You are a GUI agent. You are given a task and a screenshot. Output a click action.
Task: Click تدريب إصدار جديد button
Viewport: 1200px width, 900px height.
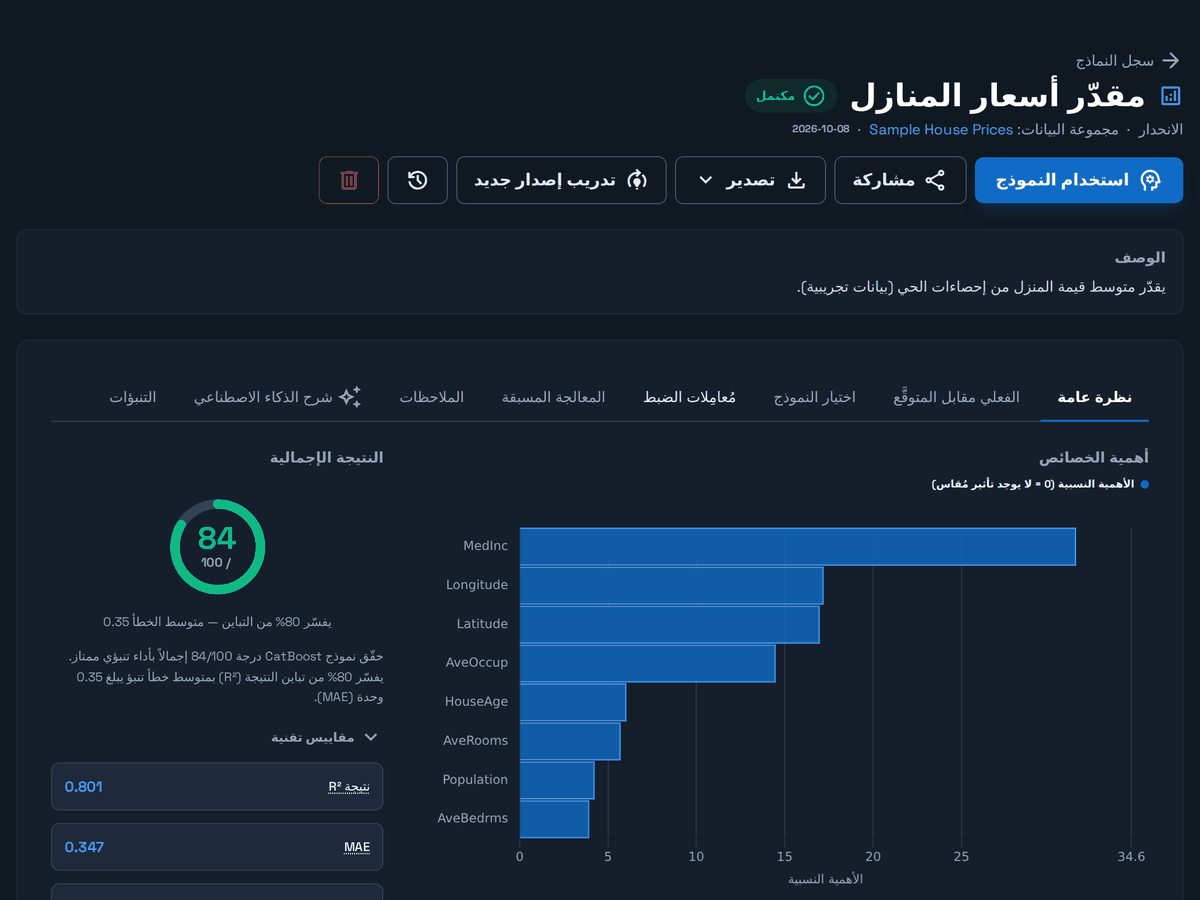(561, 180)
